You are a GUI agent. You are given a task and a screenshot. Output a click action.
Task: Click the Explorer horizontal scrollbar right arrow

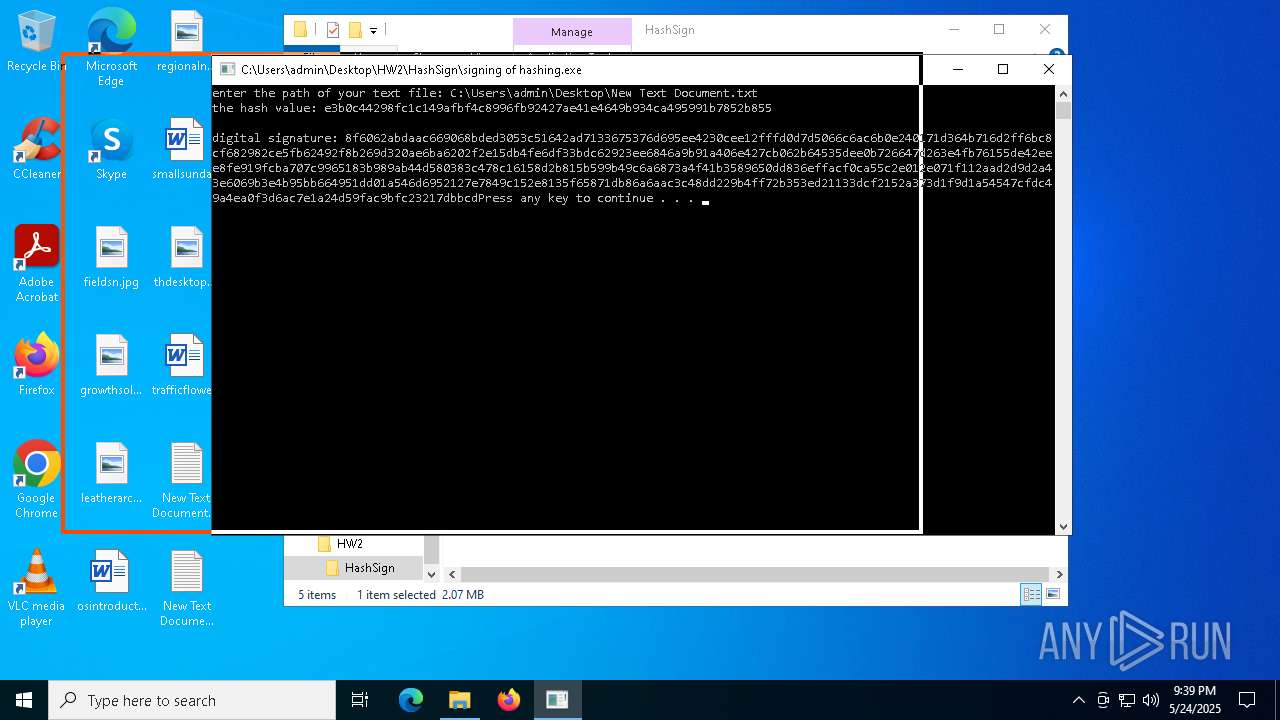click(1060, 574)
